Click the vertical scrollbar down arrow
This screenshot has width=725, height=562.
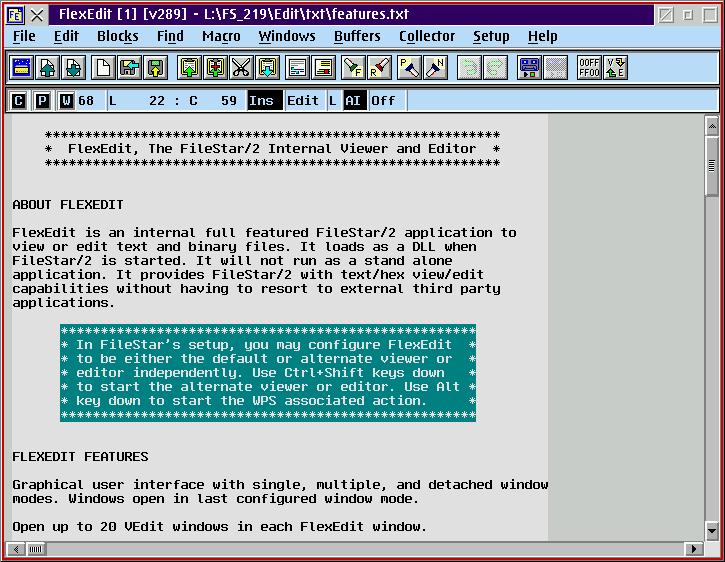coord(712,531)
